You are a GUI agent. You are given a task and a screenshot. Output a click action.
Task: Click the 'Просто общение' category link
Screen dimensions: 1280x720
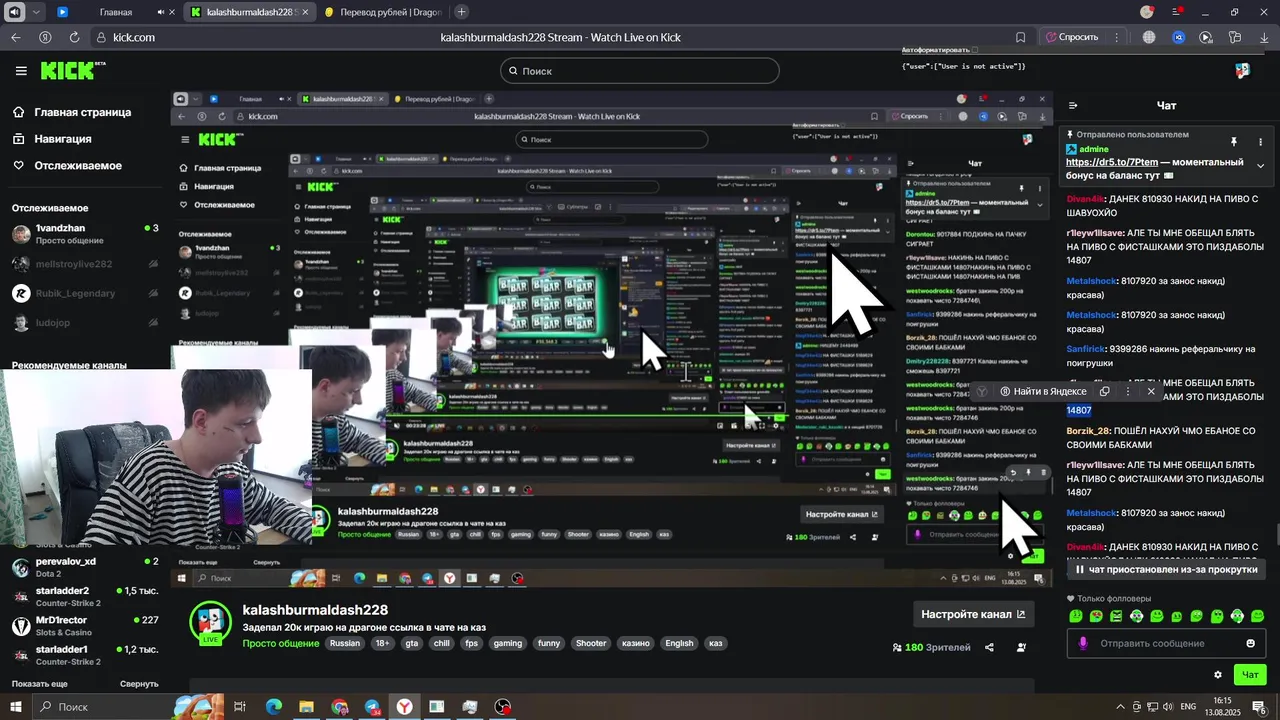point(280,643)
